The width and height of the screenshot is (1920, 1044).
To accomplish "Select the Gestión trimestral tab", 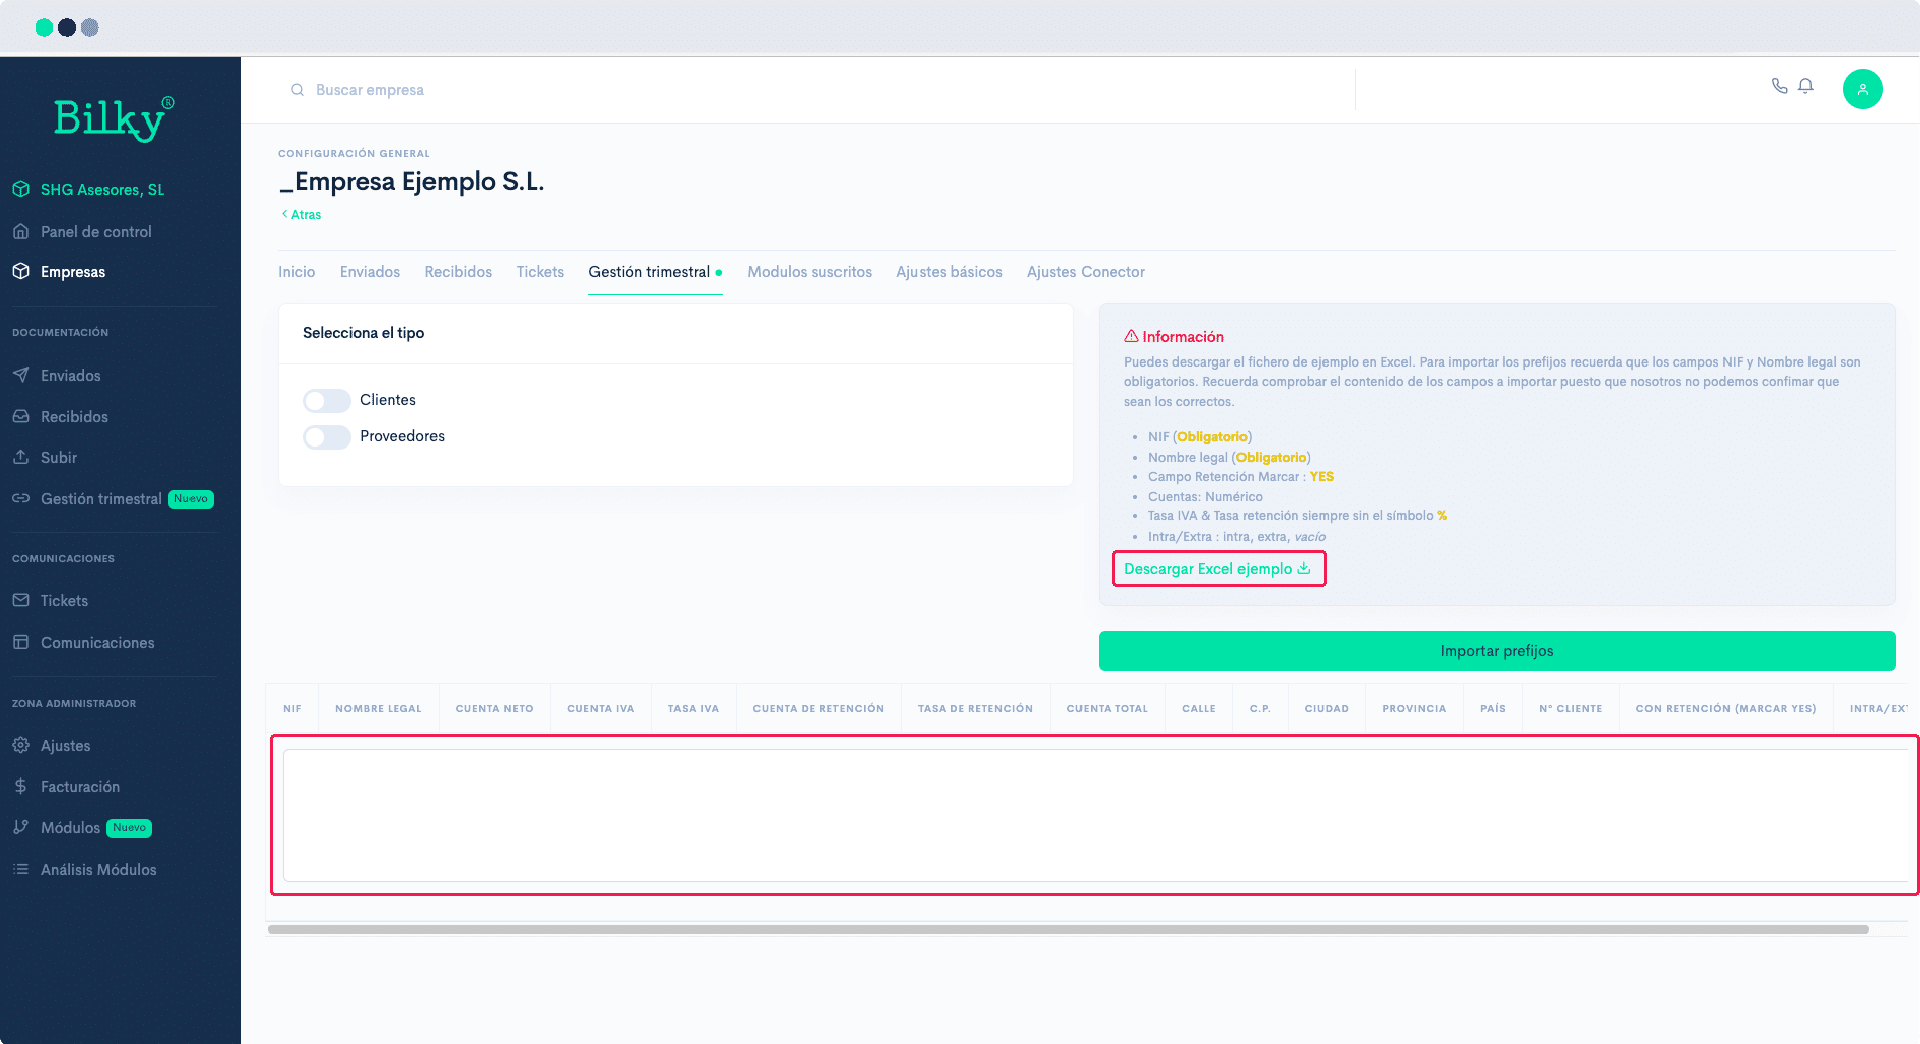I will point(655,272).
